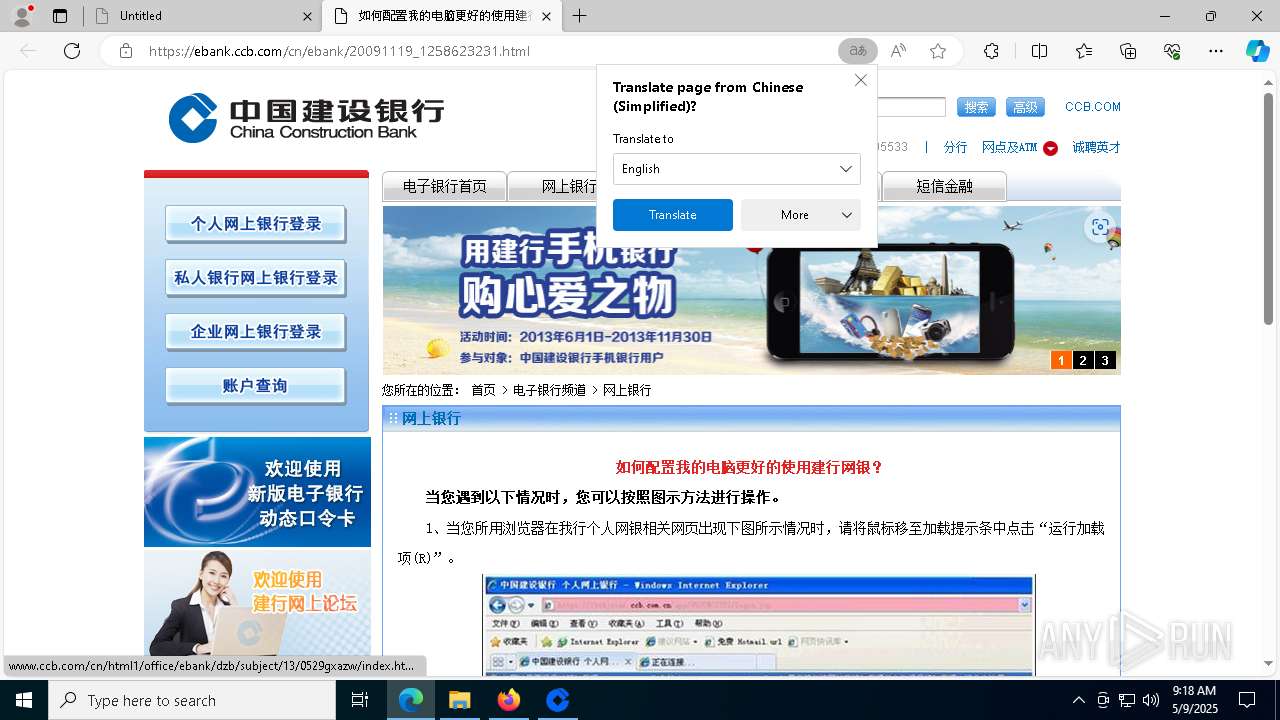Select the 电子银行首页 tab
Viewport: 1280px width, 720px height.
pyautogui.click(x=444, y=186)
